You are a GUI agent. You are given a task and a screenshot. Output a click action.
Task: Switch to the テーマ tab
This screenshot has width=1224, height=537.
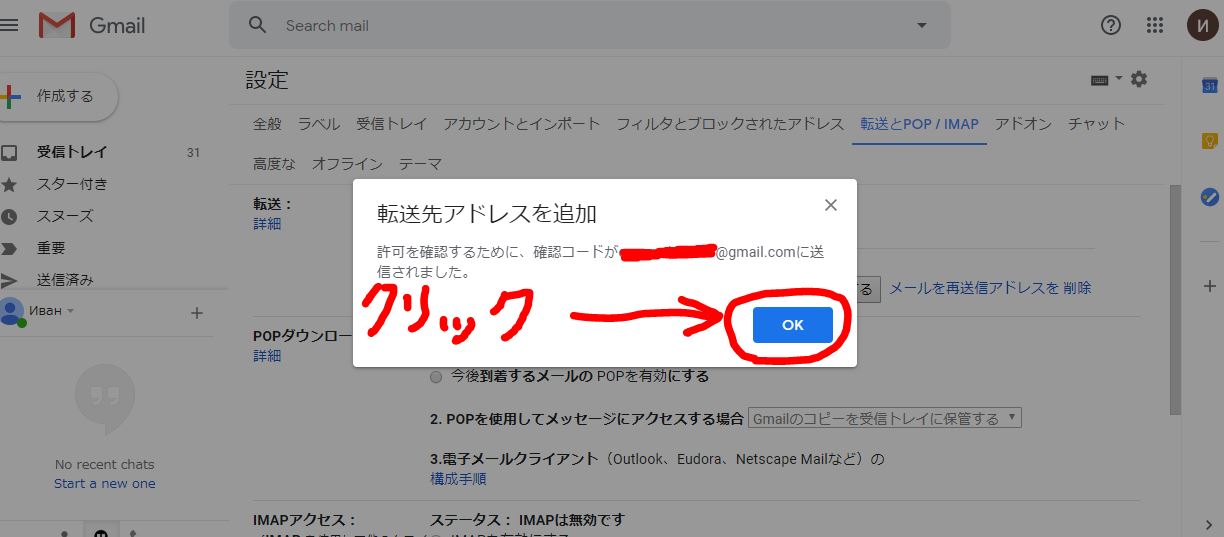(x=420, y=164)
